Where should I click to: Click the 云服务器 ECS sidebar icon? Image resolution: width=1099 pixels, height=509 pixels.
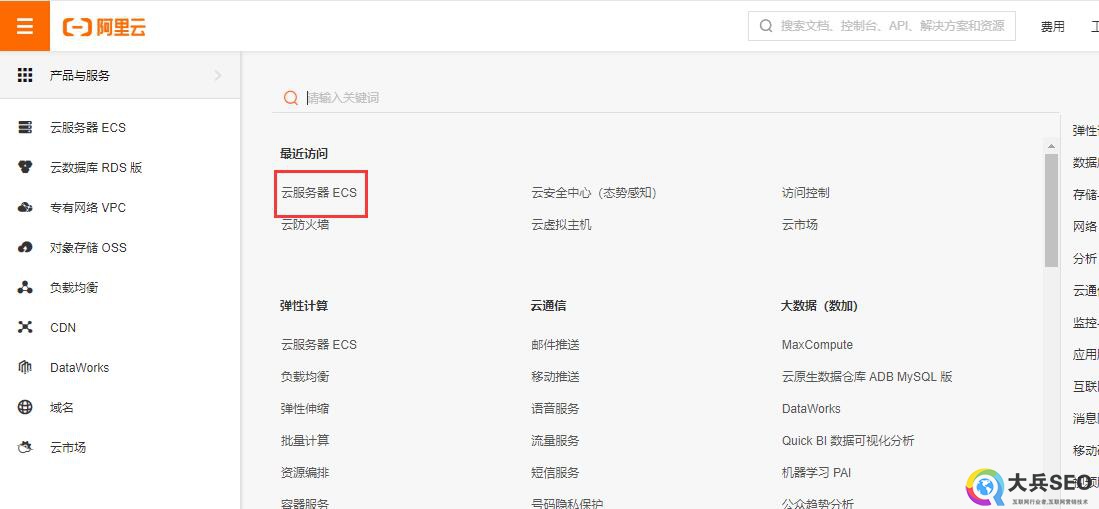pyautogui.click(x=25, y=128)
